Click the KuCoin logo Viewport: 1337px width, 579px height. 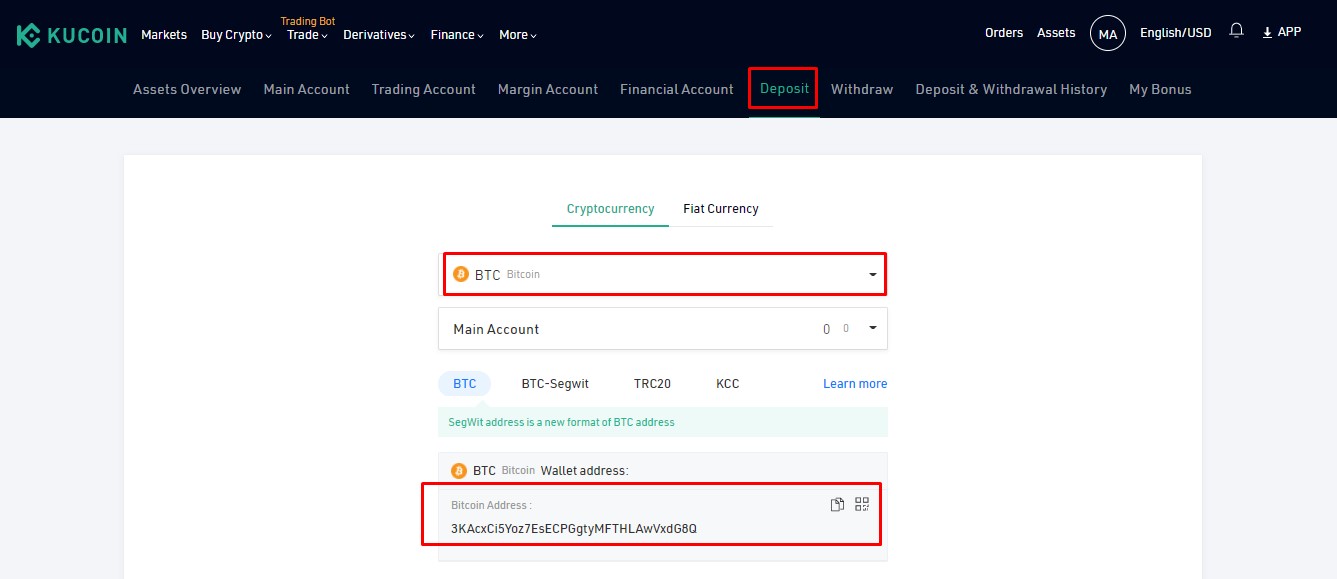tap(72, 35)
